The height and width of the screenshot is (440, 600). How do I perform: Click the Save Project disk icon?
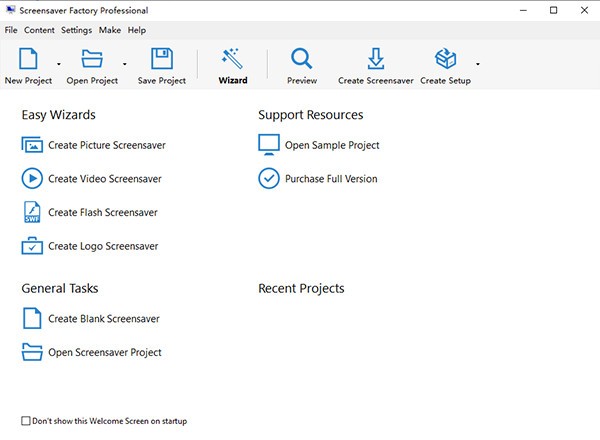pyautogui.click(x=162, y=59)
